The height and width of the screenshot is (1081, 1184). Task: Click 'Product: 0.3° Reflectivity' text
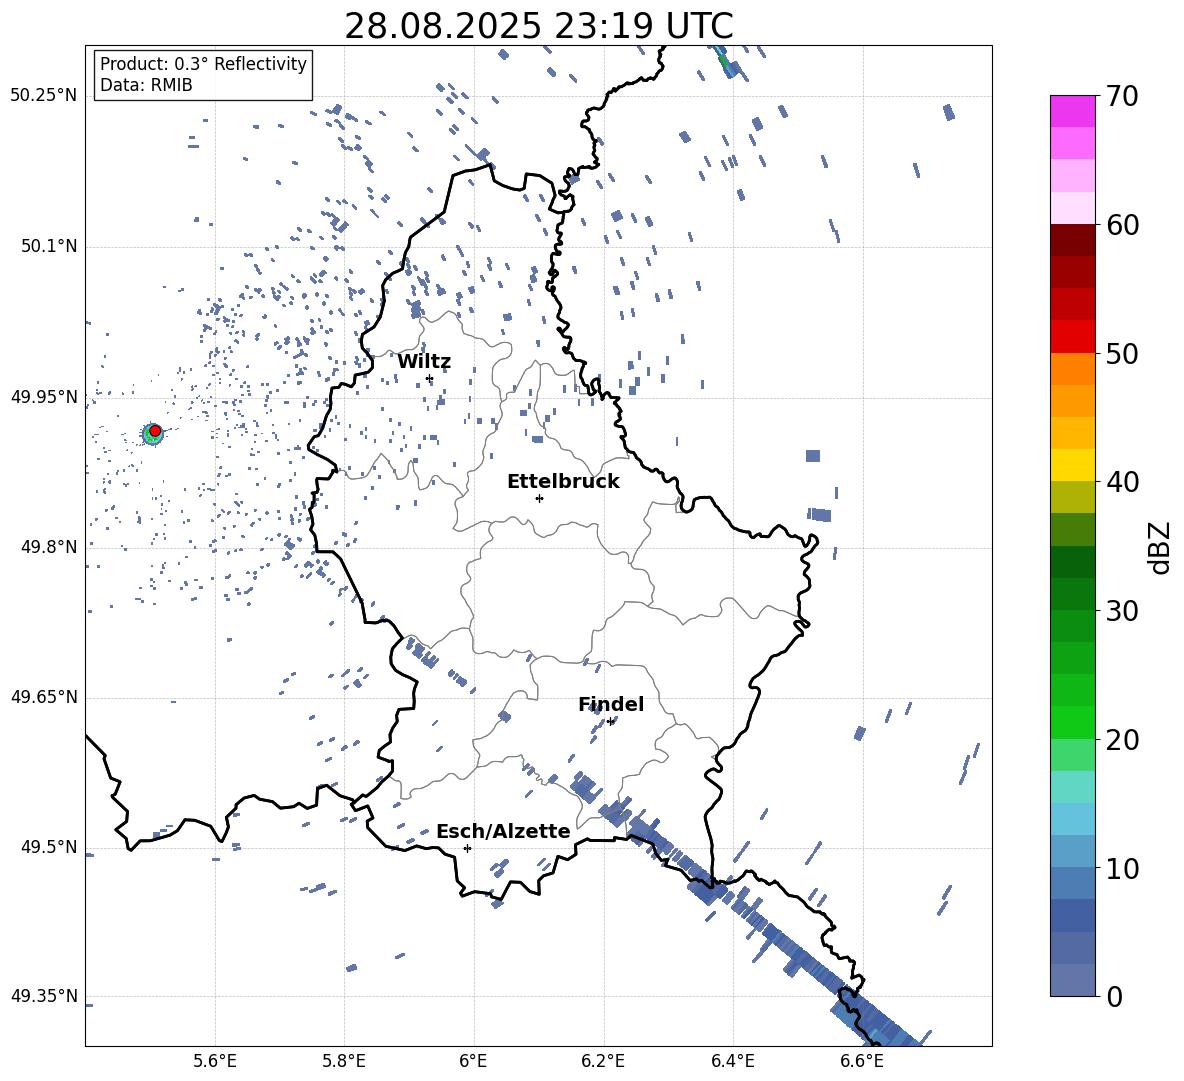(203, 63)
